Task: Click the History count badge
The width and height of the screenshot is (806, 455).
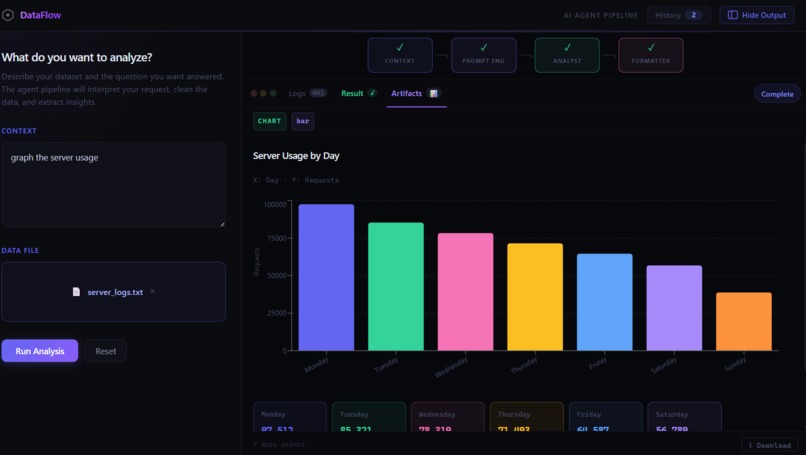Action: pos(693,15)
